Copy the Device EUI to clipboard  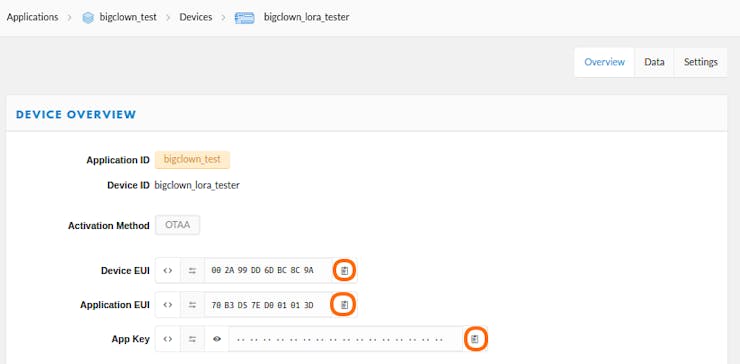[x=345, y=271]
